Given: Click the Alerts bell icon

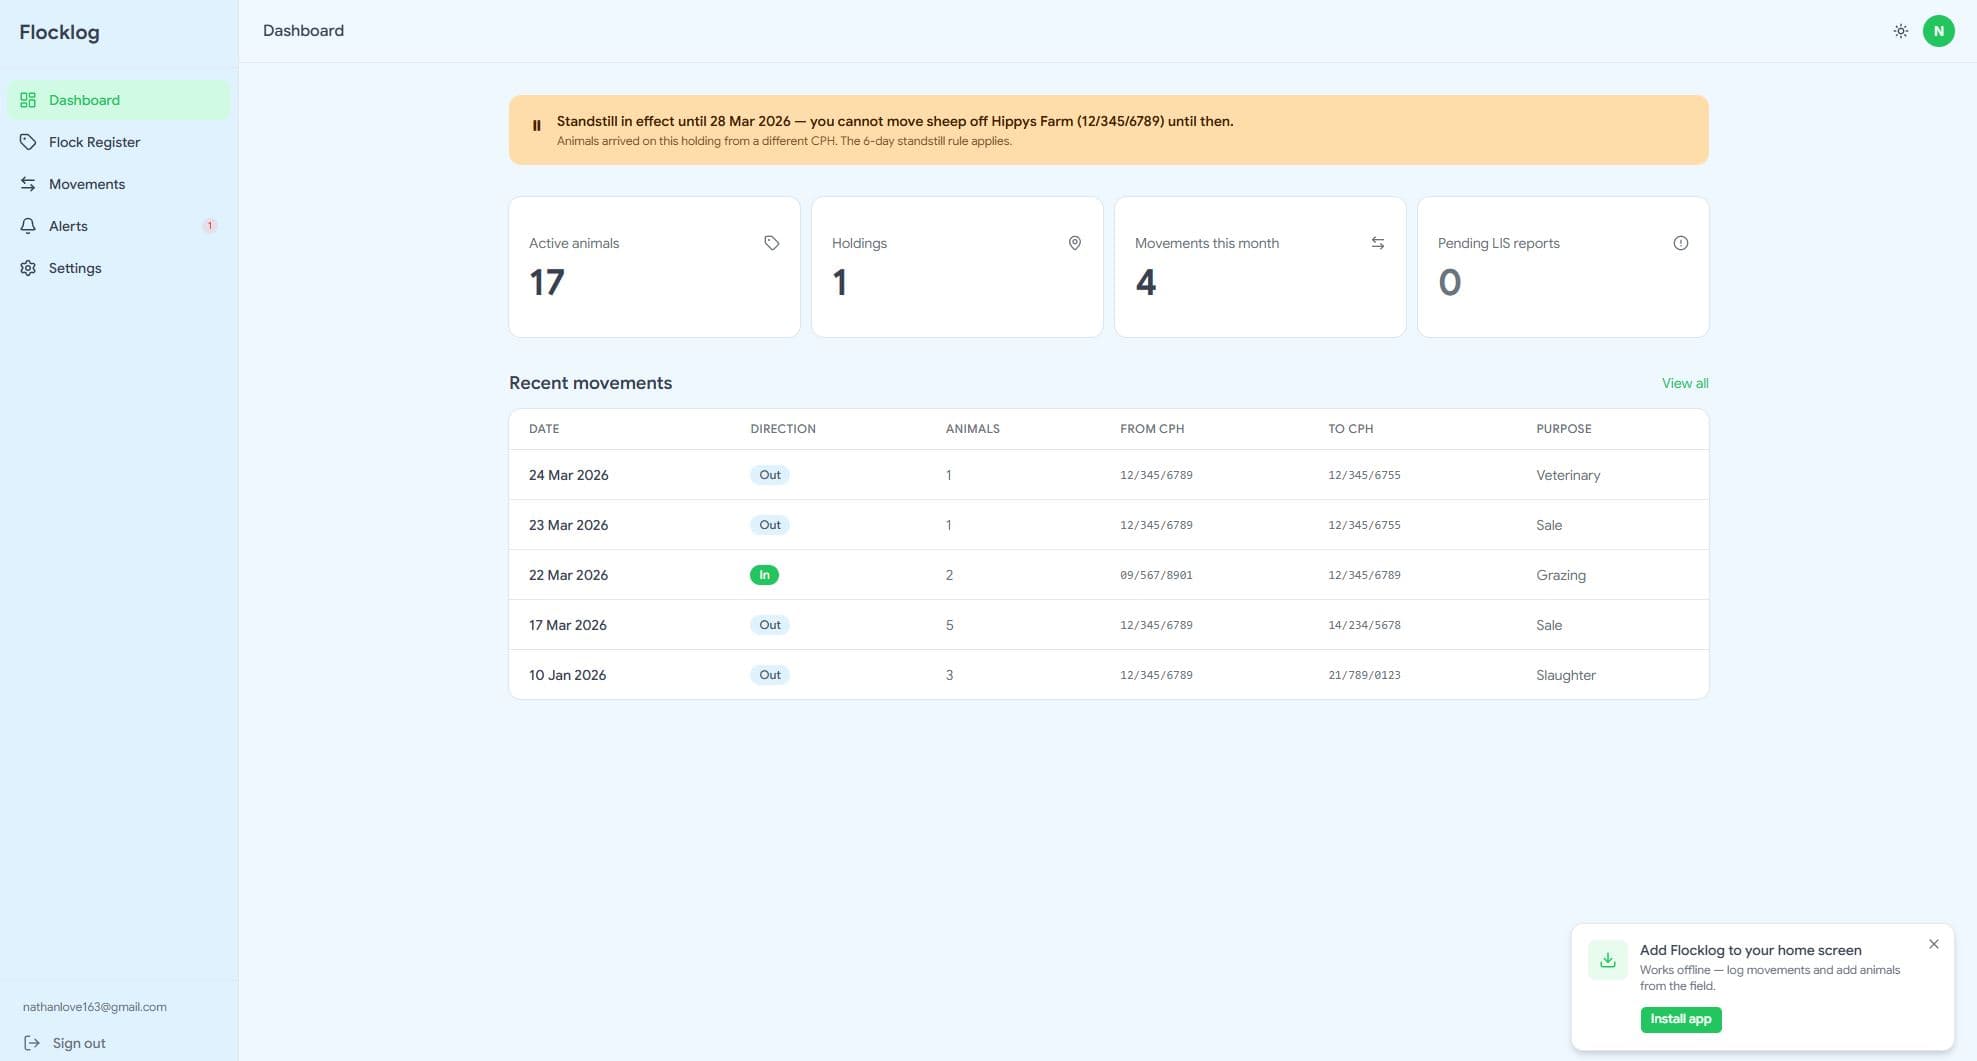Looking at the screenshot, I should (x=28, y=226).
